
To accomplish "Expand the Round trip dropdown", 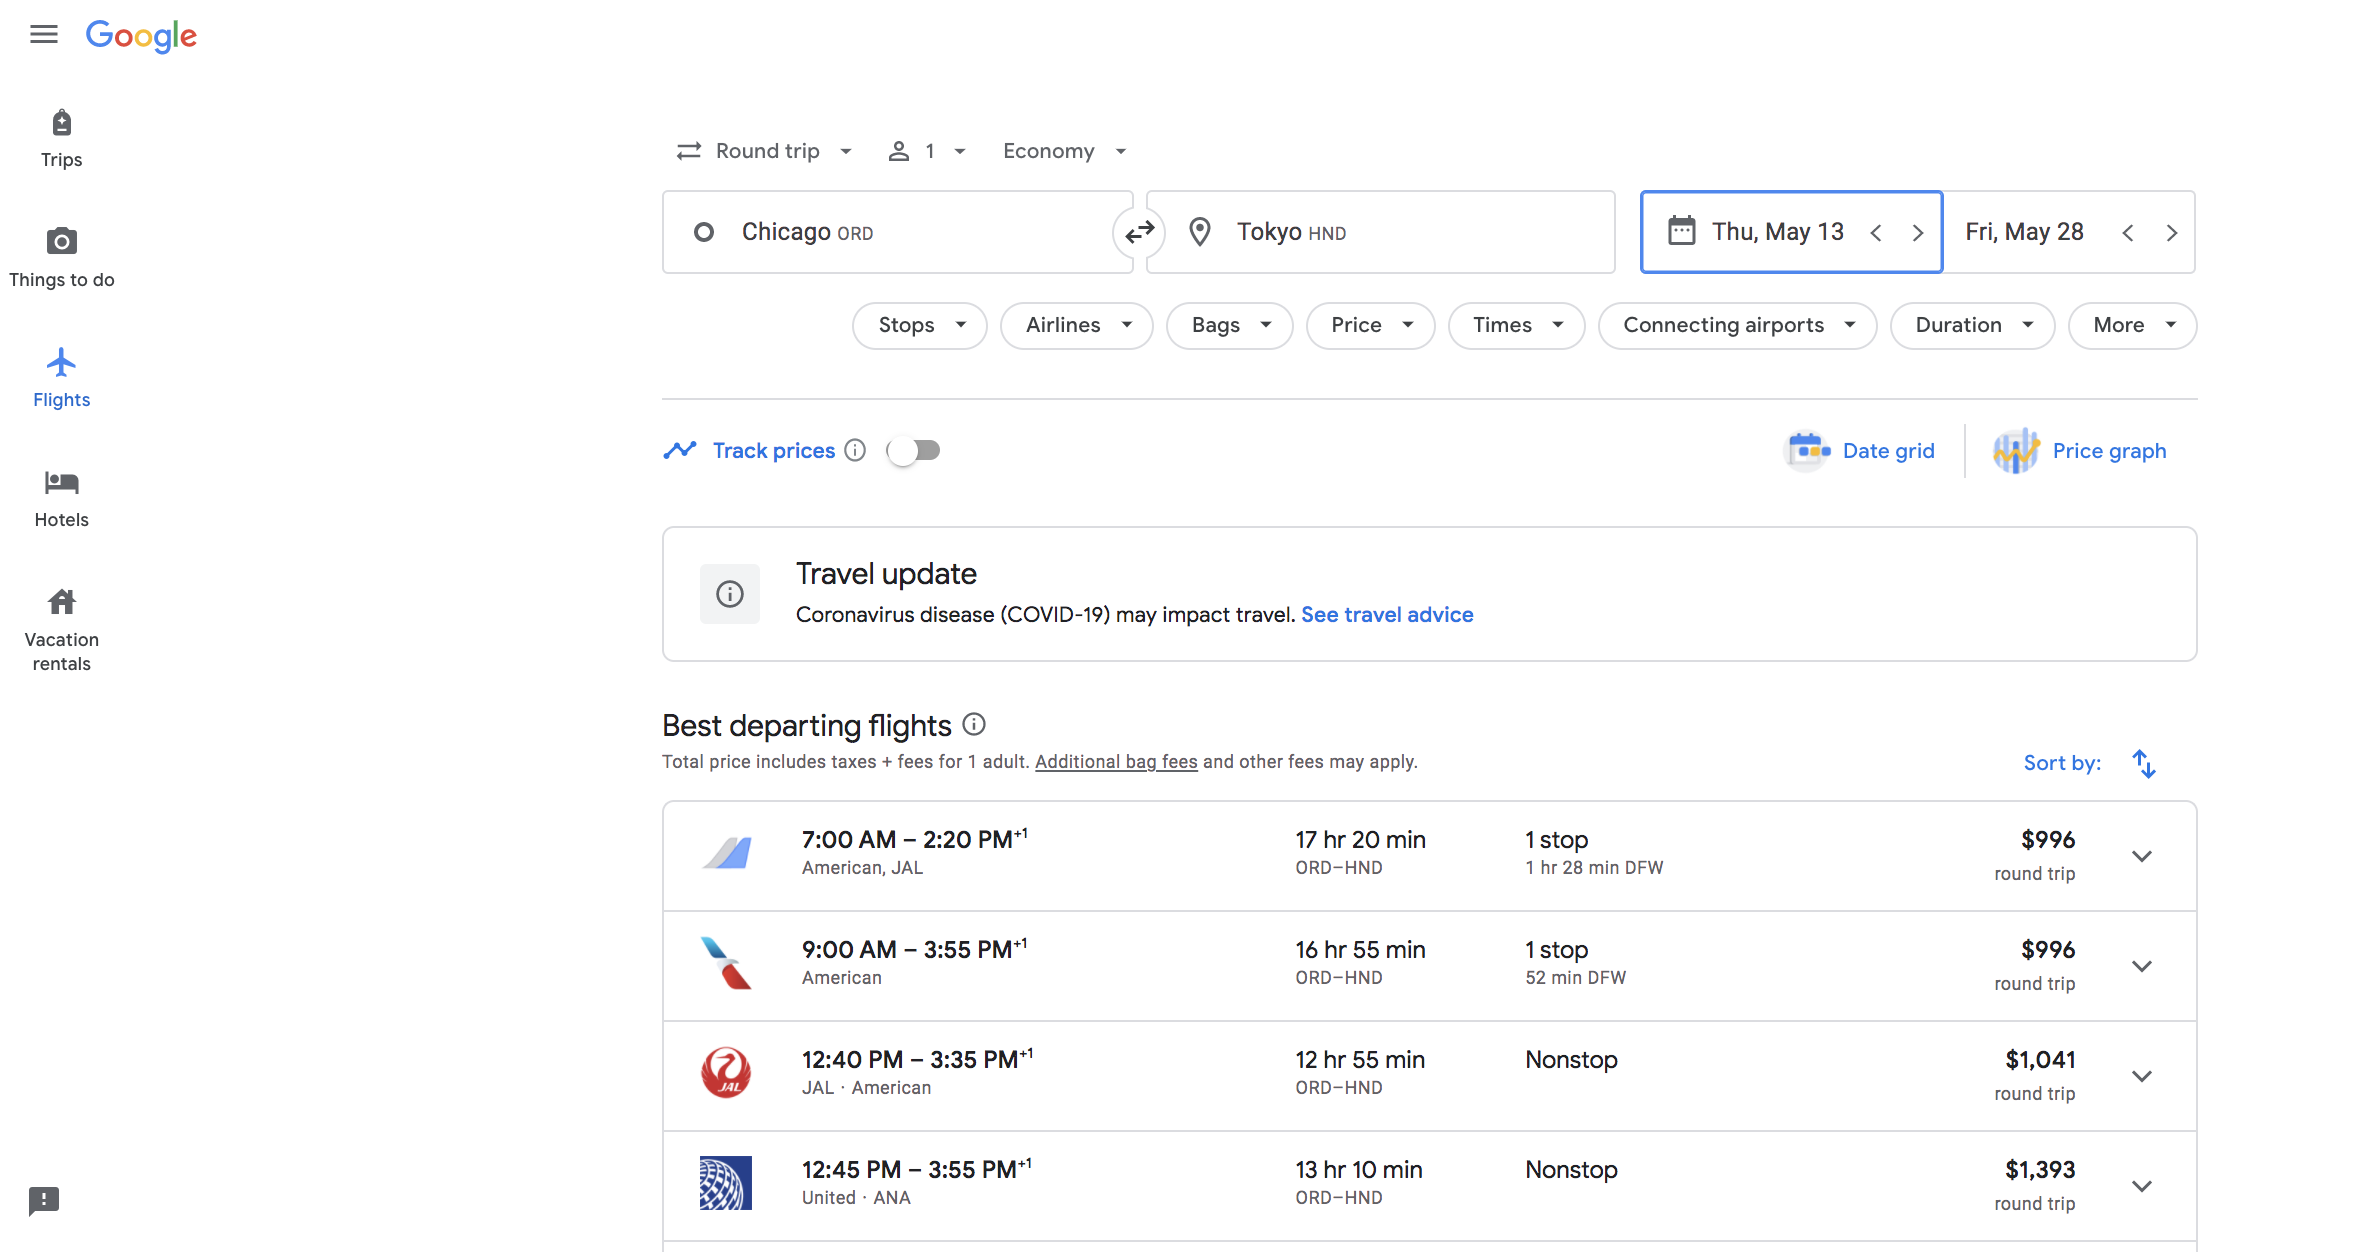I will click(767, 151).
